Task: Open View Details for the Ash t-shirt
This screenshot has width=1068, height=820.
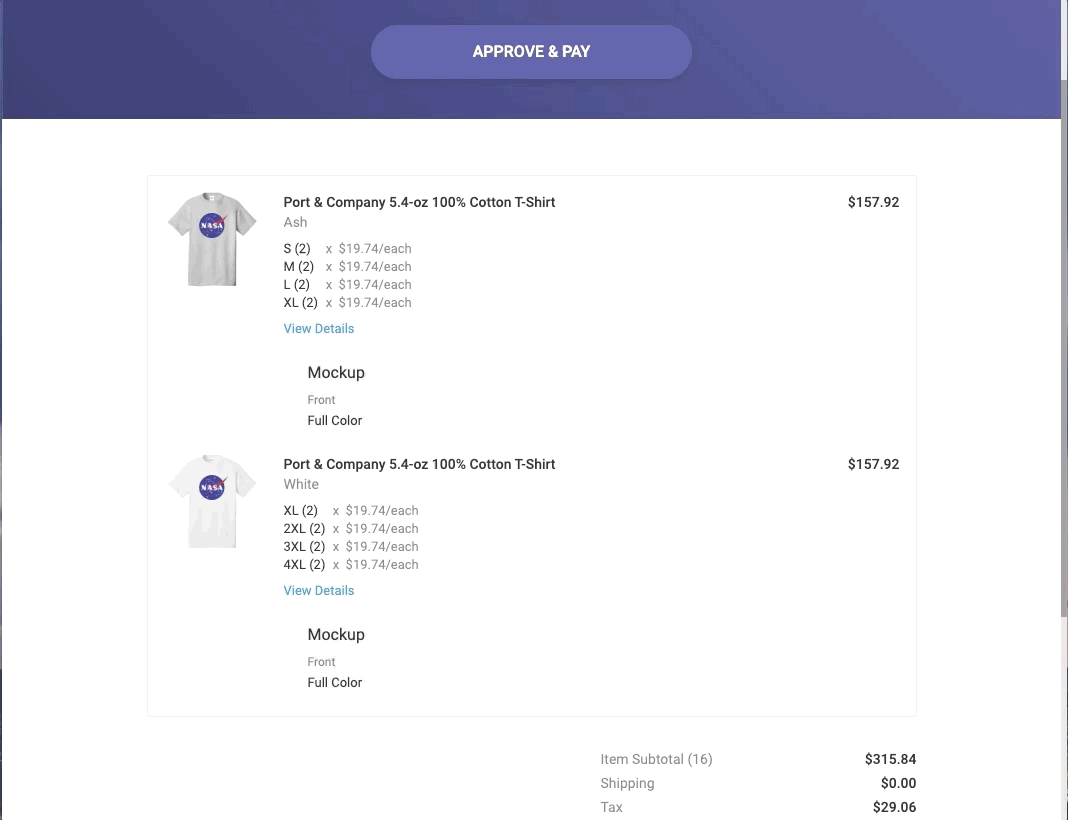Action: (318, 328)
